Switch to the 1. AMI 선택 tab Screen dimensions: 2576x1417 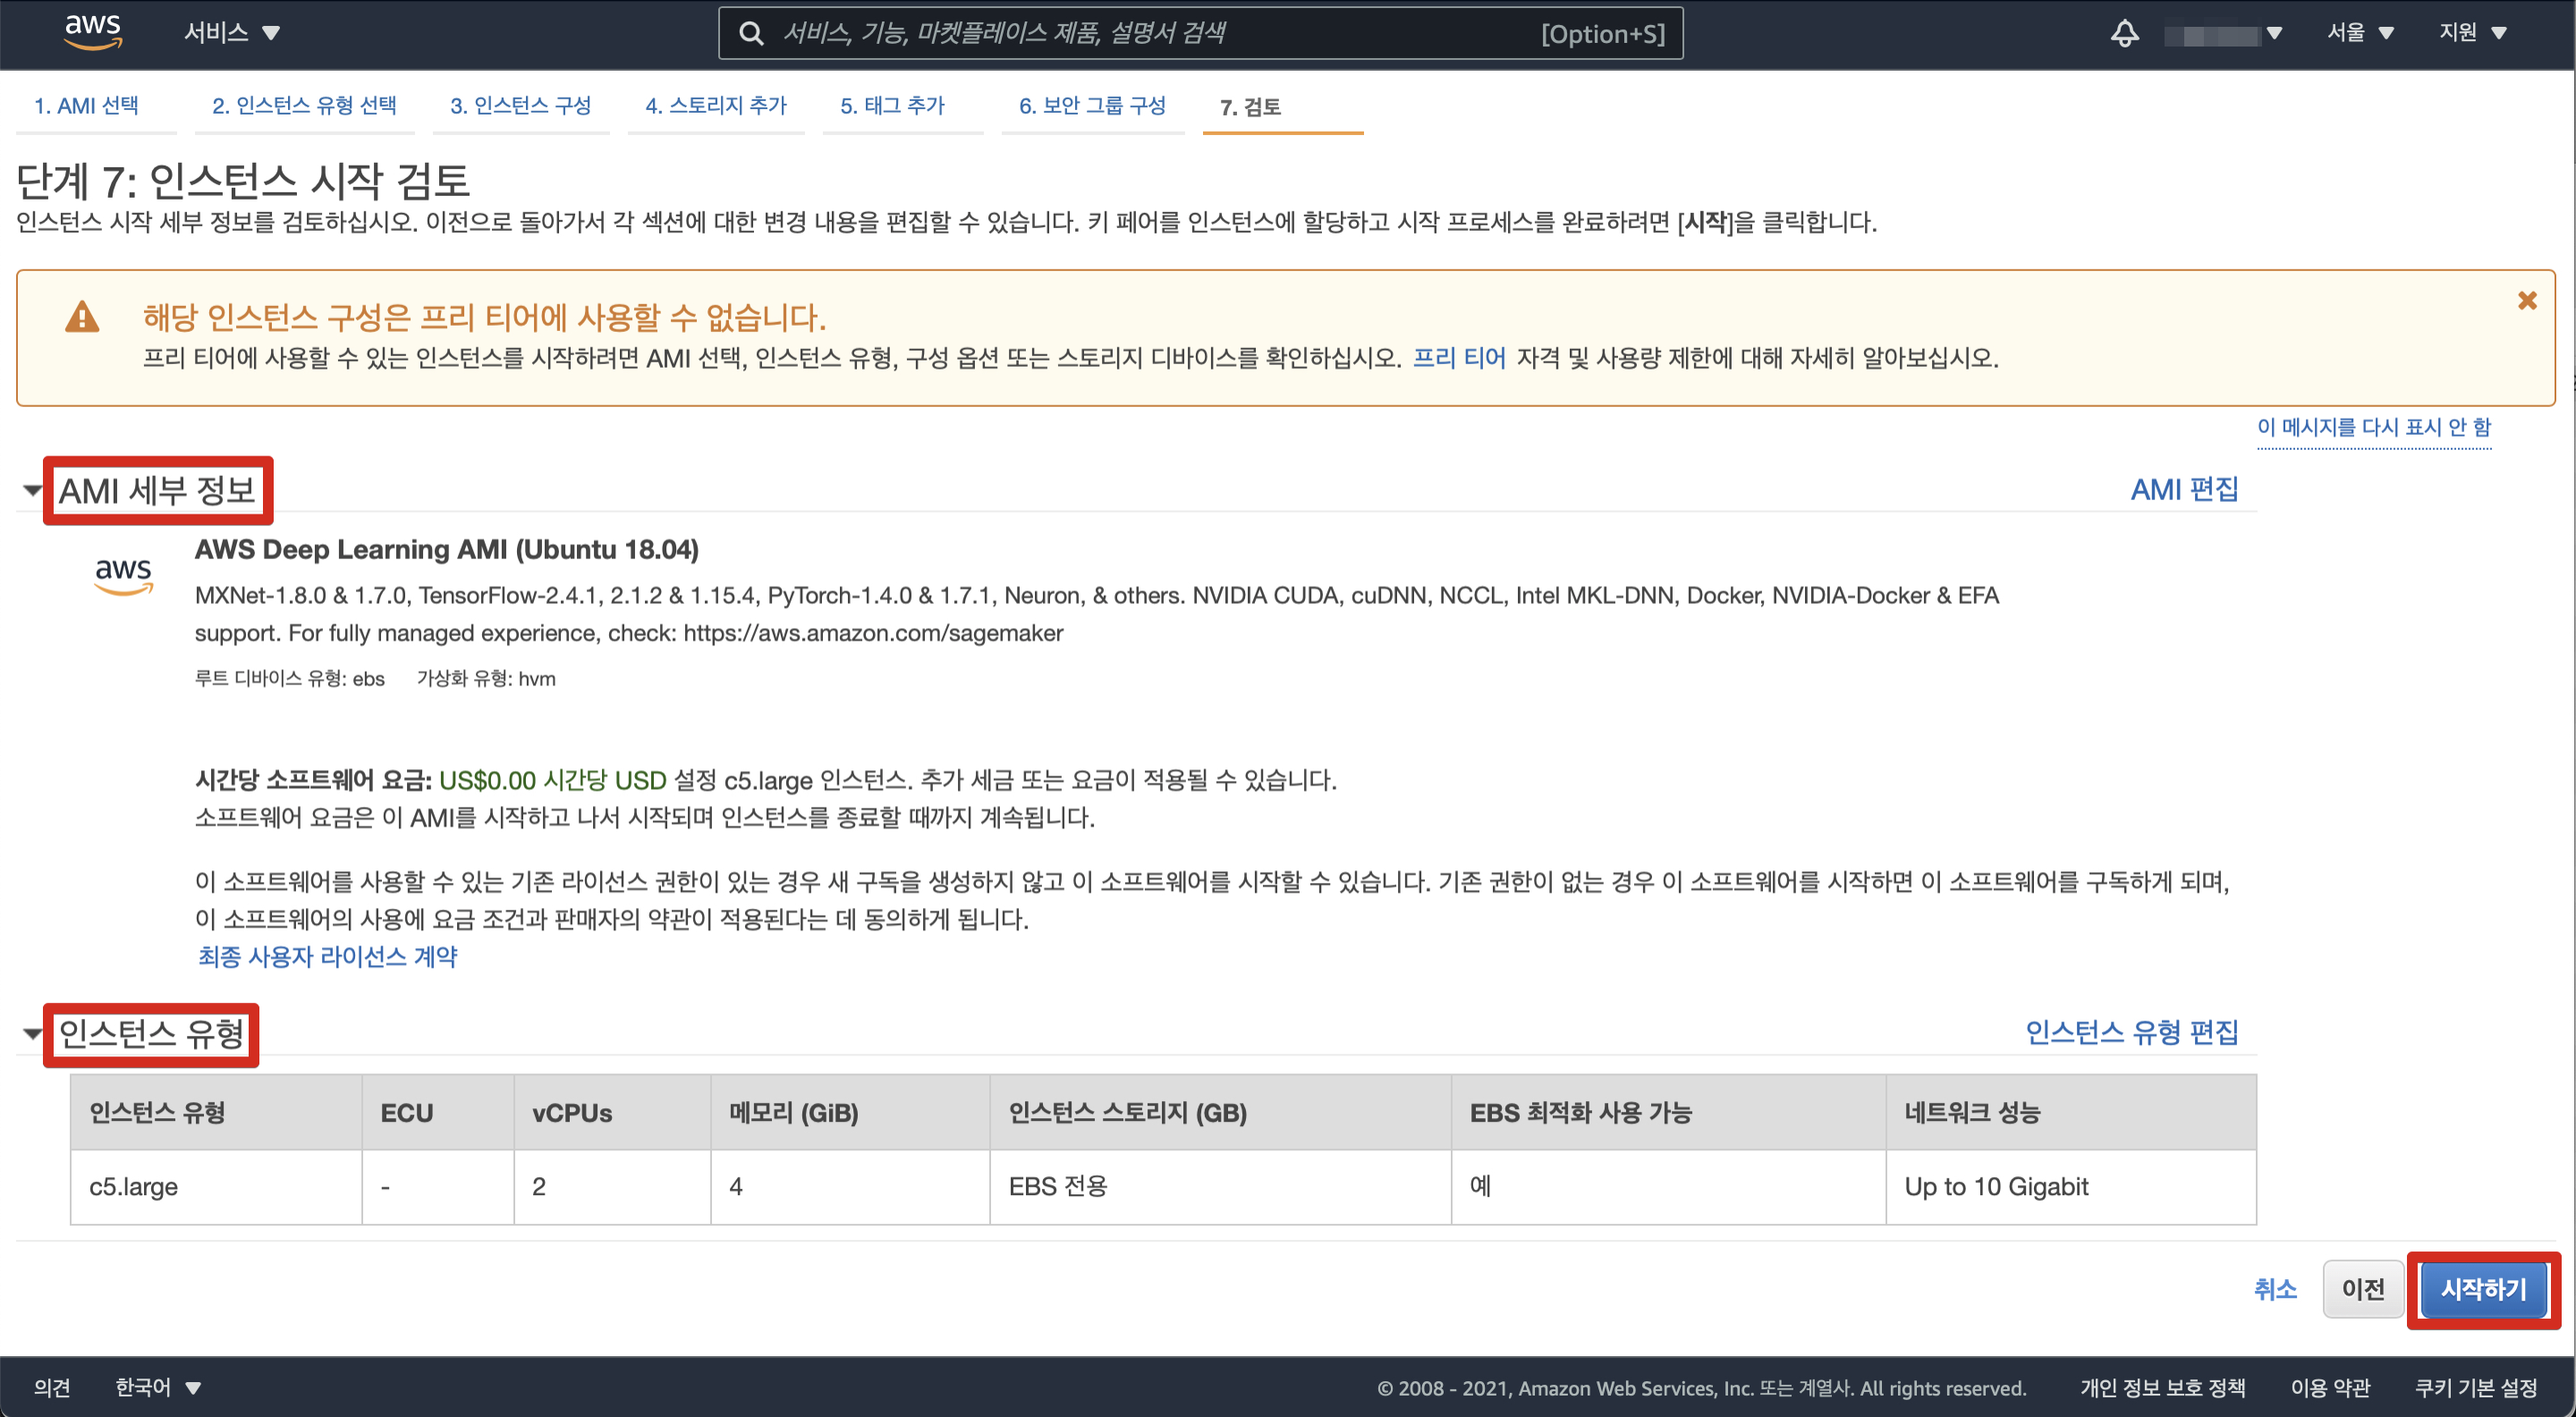(x=87, y=106)
